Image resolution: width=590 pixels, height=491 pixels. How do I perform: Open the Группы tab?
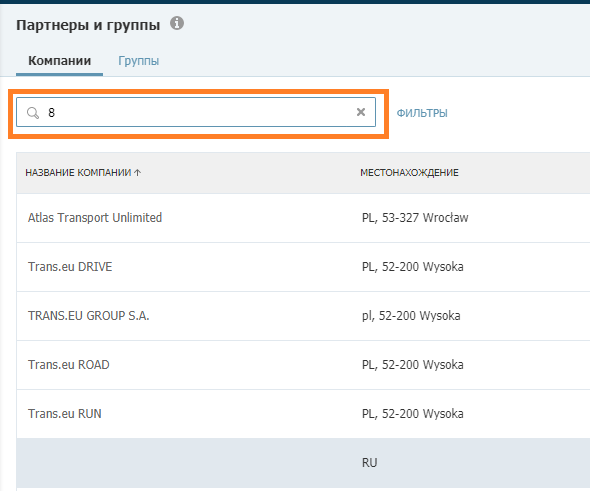click(138, 61)
